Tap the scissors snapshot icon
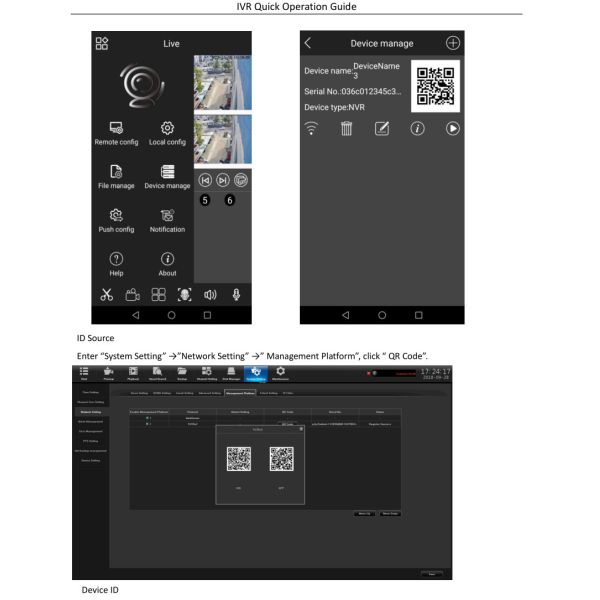Screen dimensions: 600x600 point(103,295)
